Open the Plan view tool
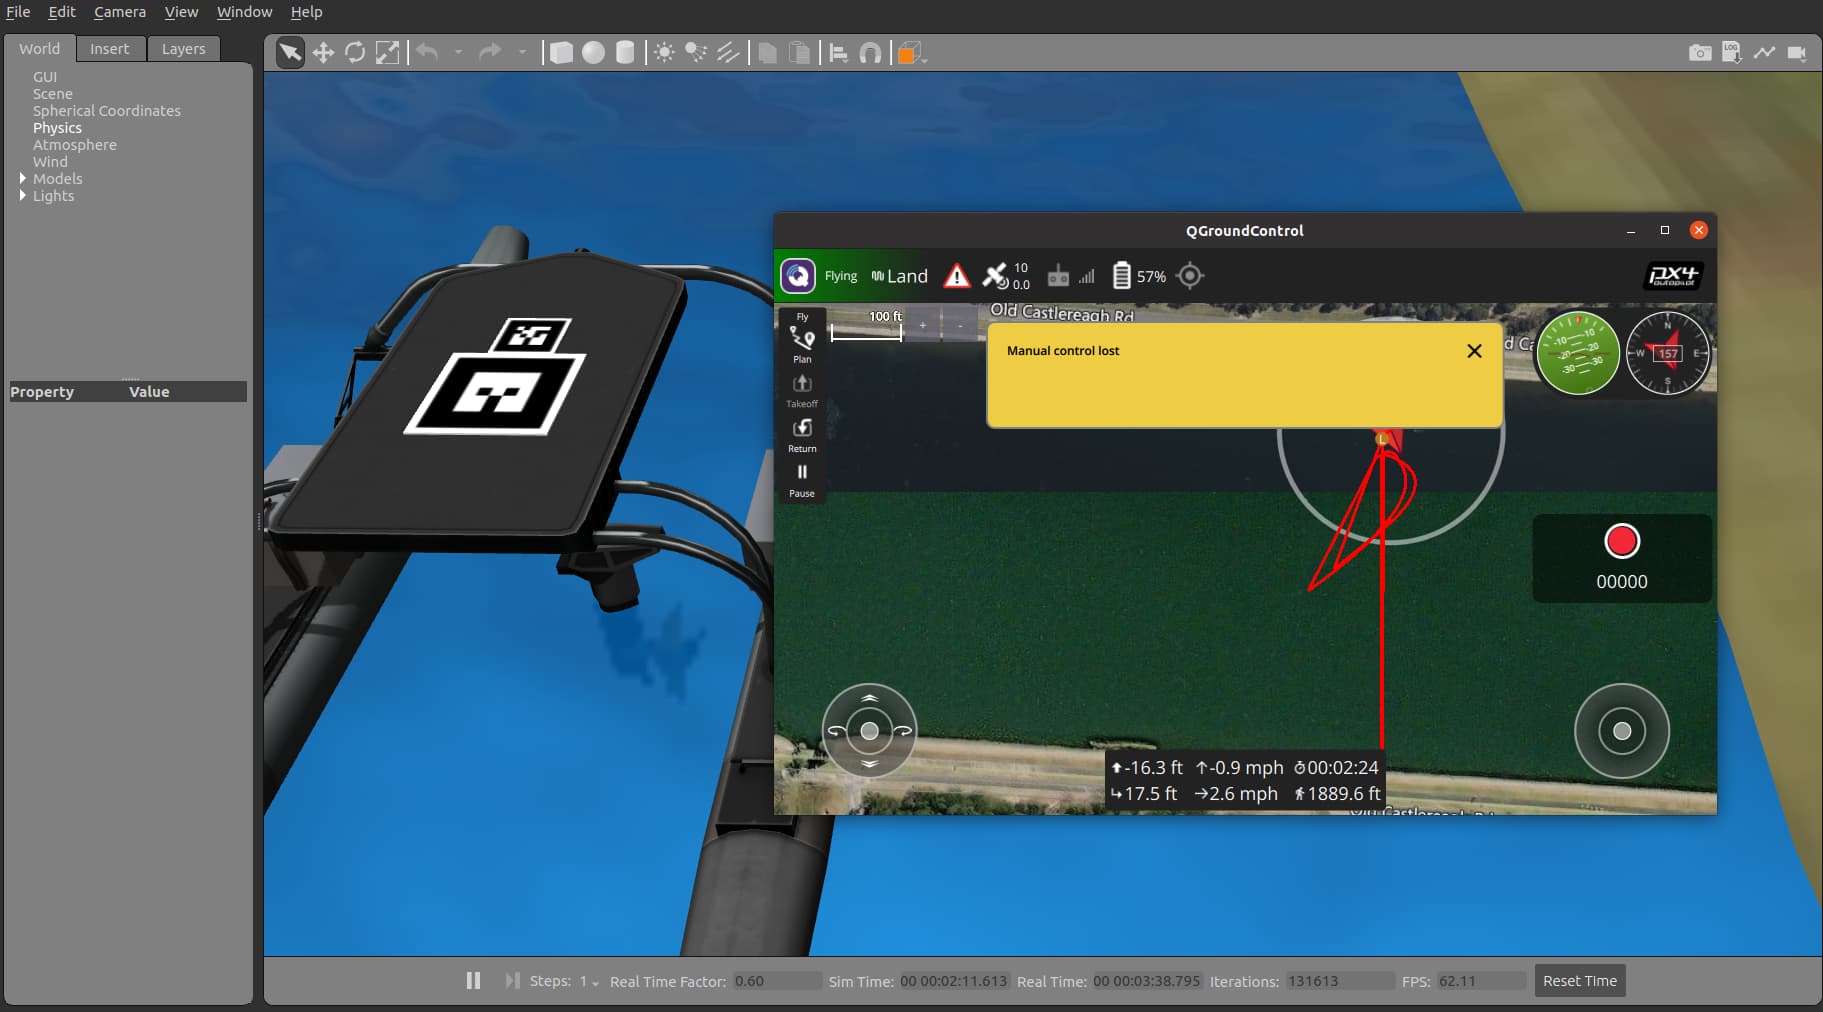The image size is (1823, 1012). point(802,345)
